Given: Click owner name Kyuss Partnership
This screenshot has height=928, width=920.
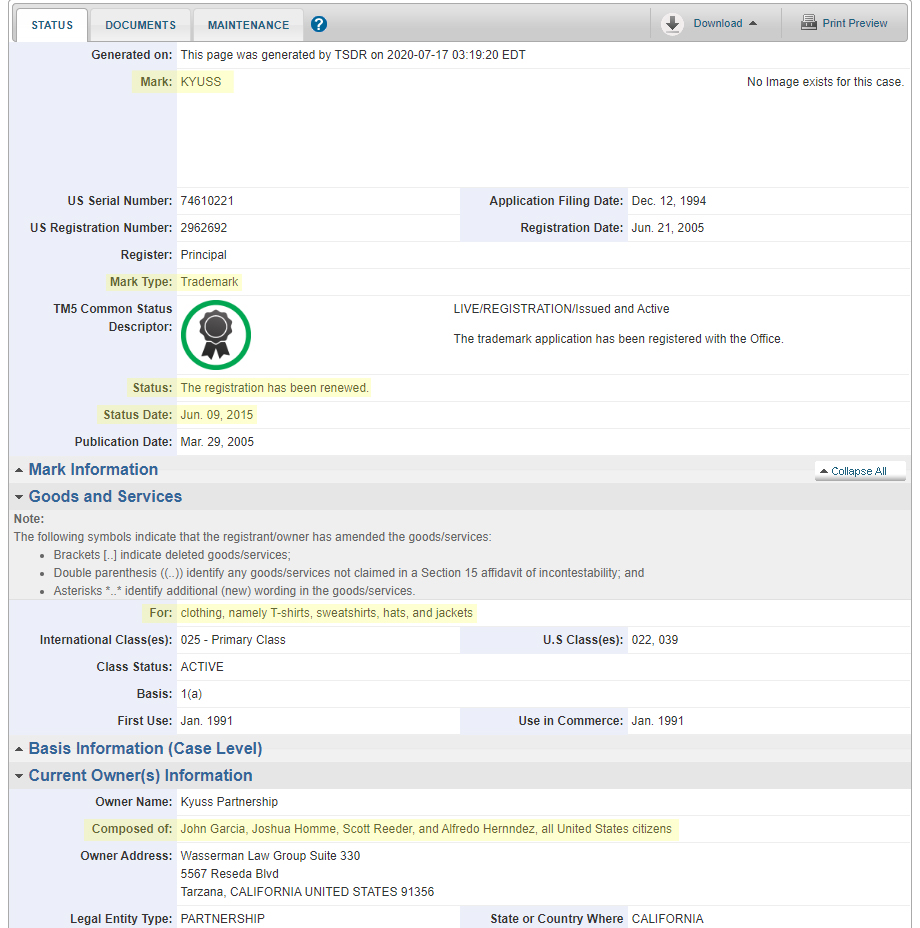Looking at the screenshot, I should pos(229,802).
